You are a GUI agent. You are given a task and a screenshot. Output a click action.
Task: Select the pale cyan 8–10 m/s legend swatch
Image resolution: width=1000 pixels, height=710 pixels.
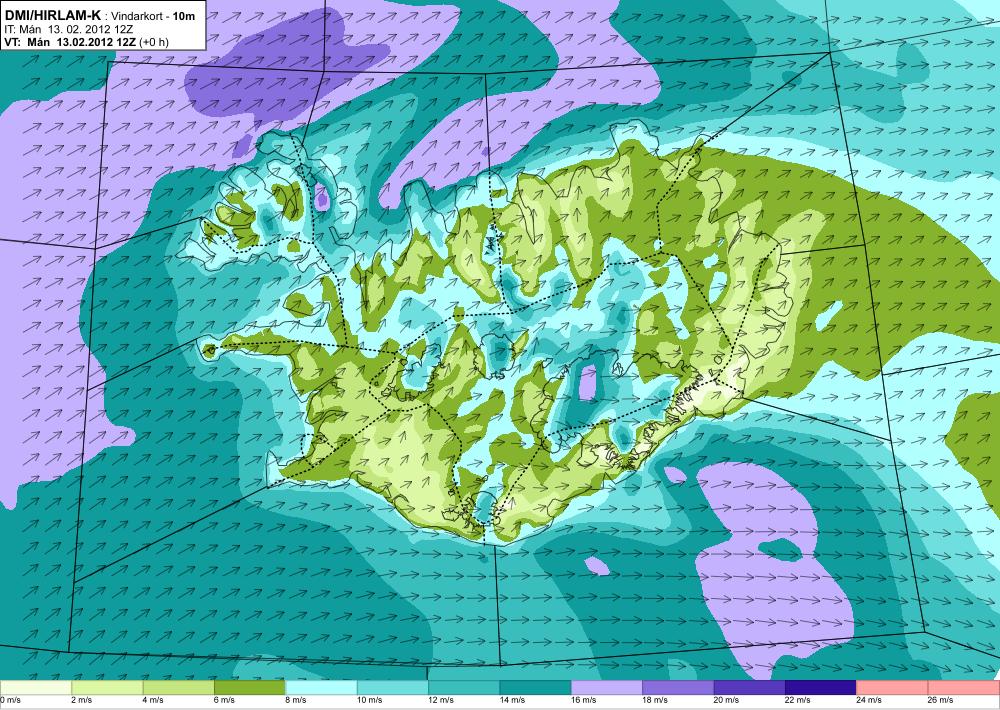(x=321, y=688)
